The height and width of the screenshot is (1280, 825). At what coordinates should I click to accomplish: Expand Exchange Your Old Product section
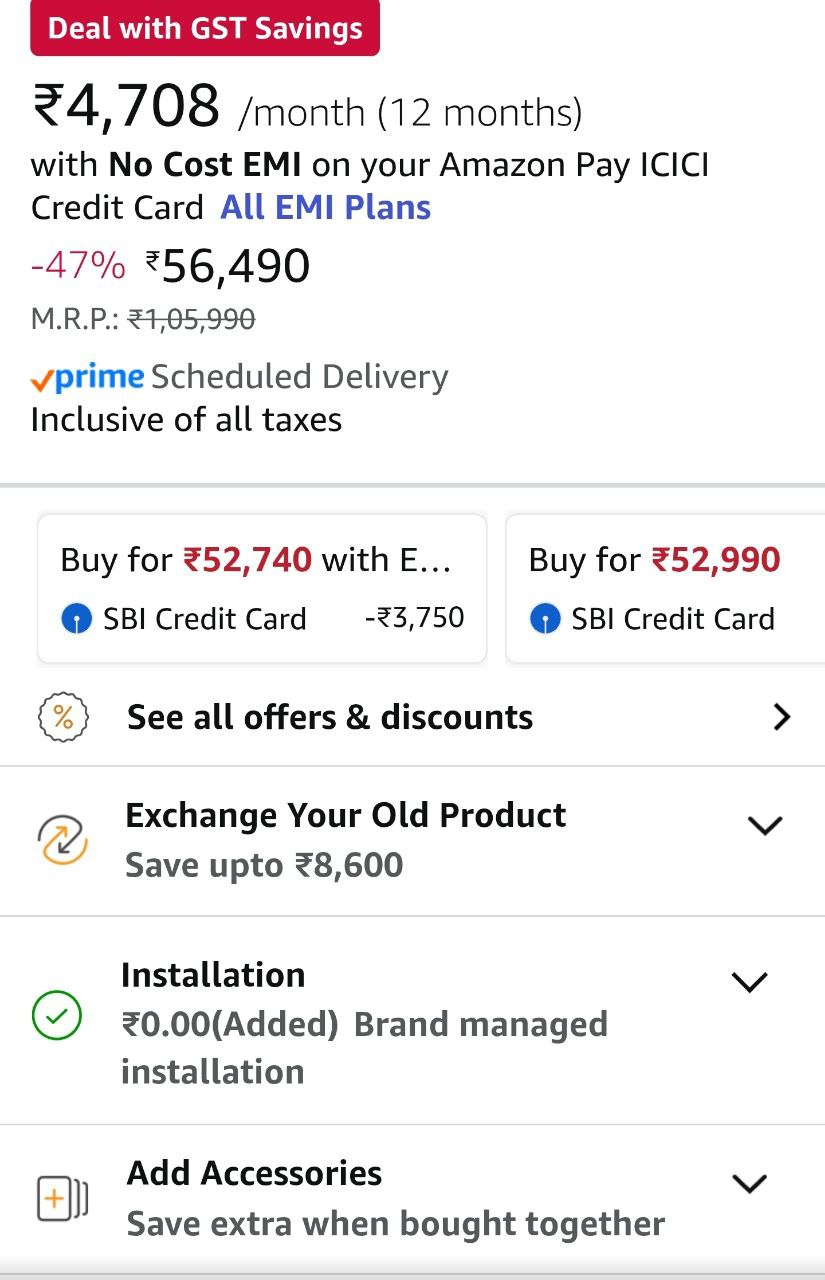tap(765, 825)
